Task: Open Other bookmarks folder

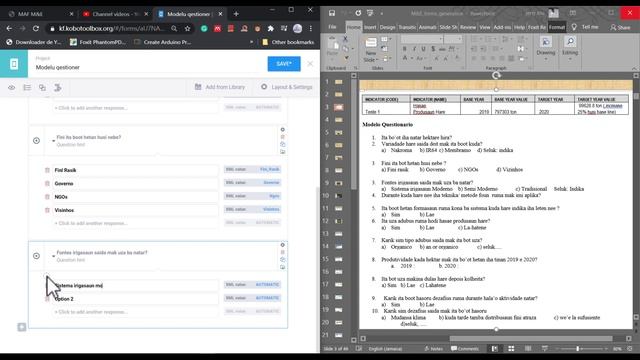Action: 288,42
